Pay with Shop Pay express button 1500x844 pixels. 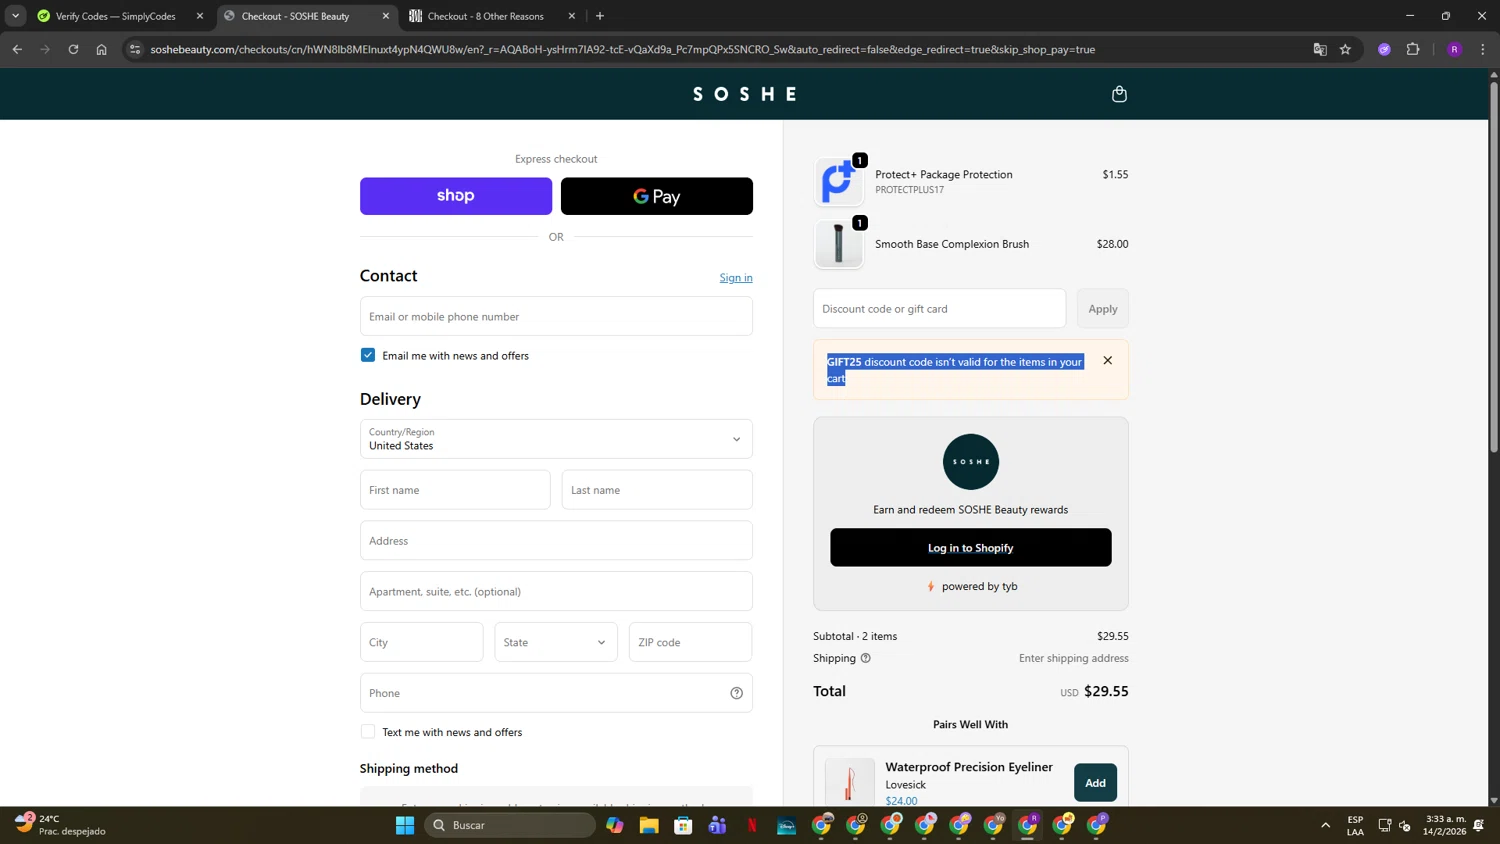click(456, 196)
